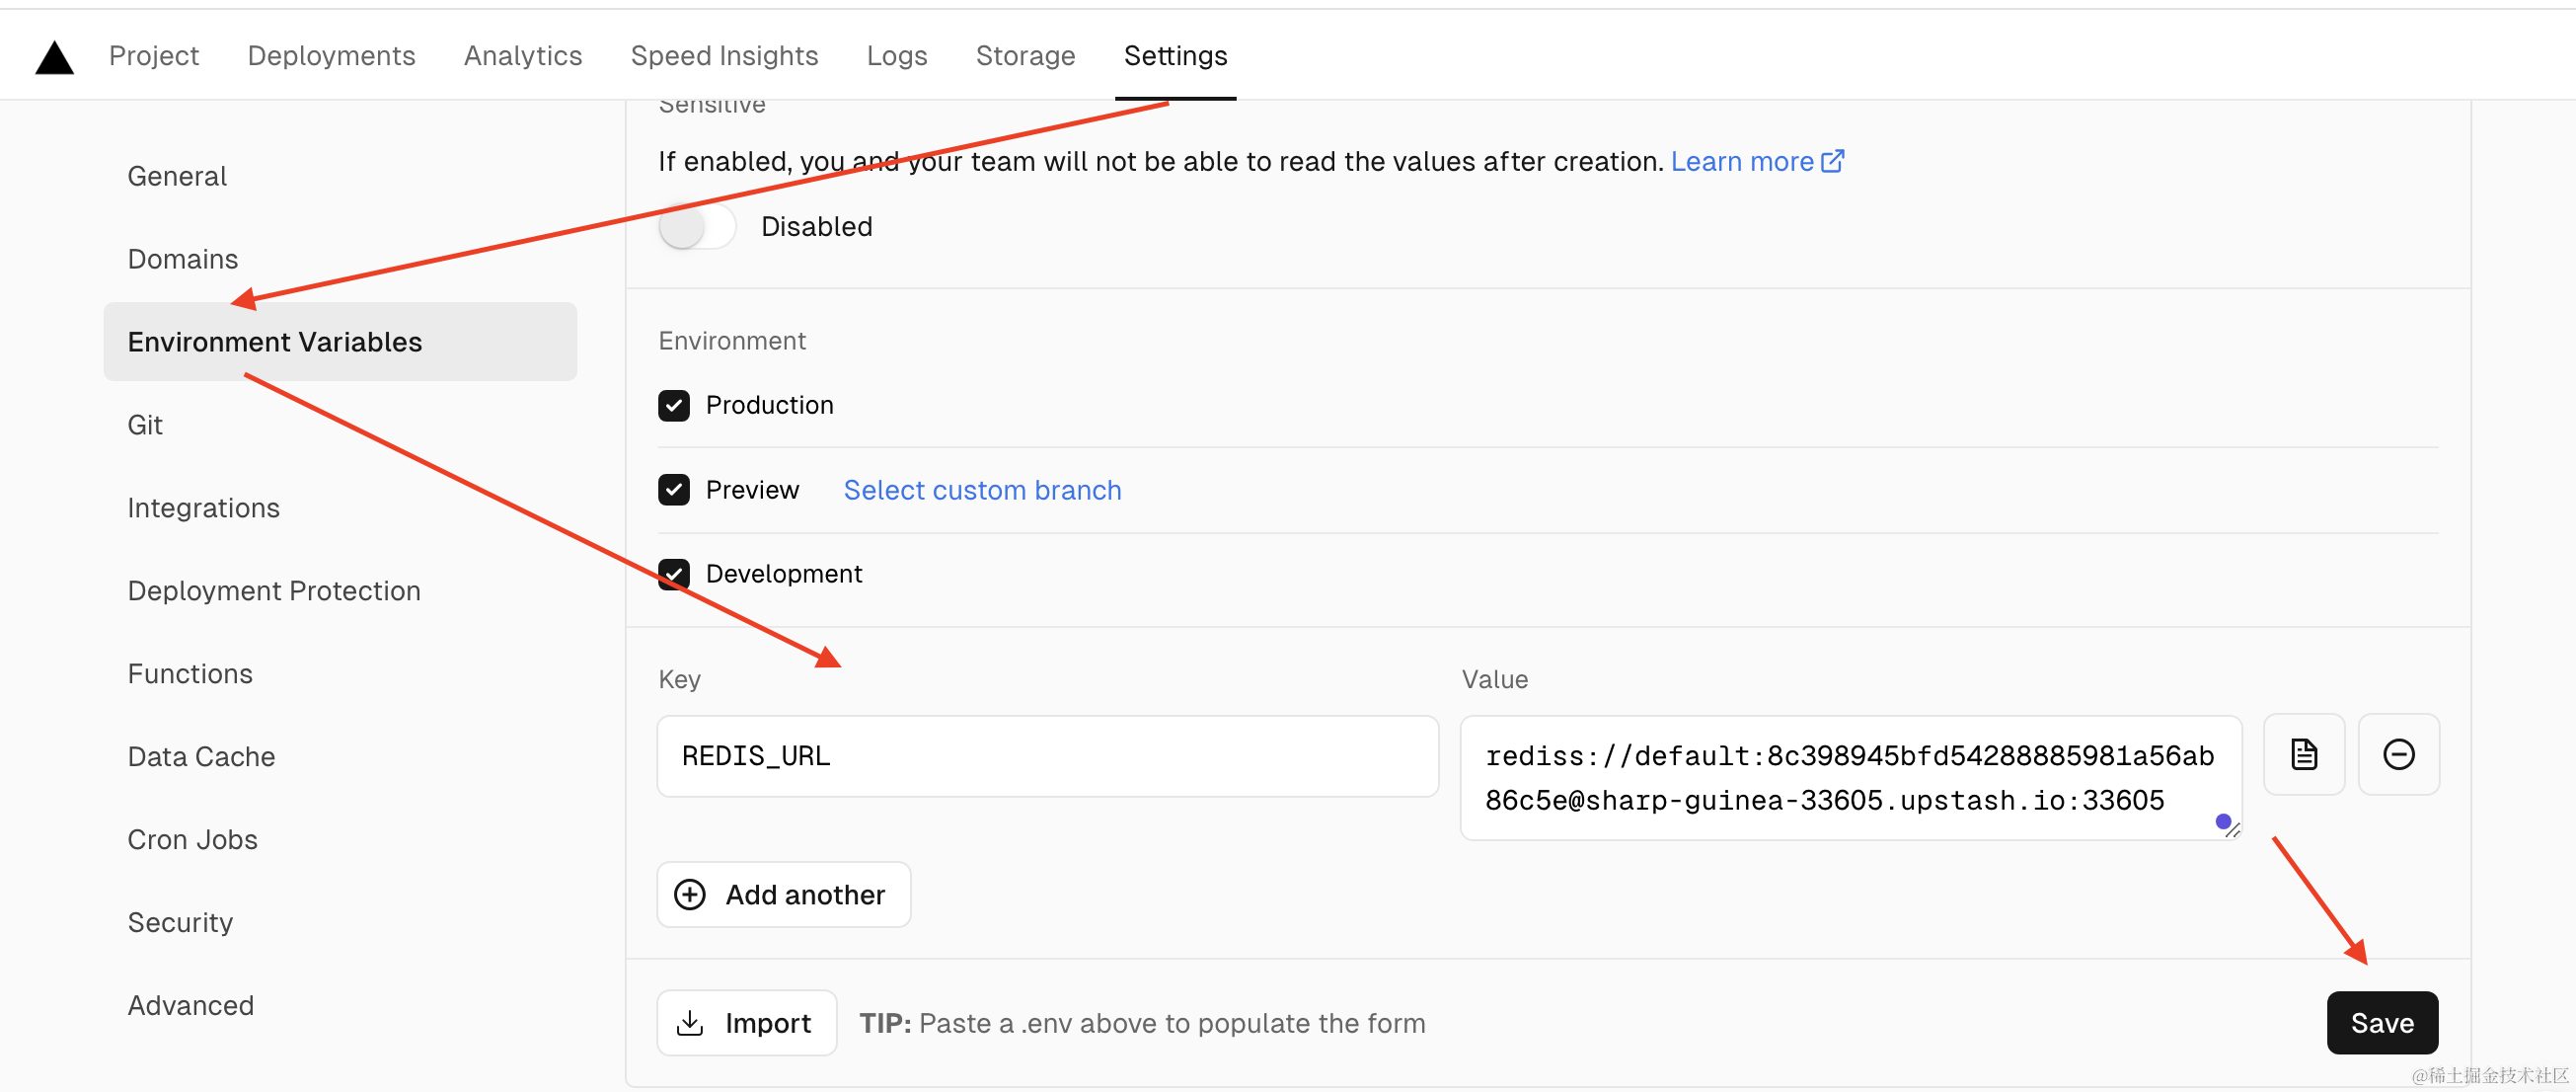Uncheck the Preview environment checkbox
2576x1092 pixels.
pos(674,490)
